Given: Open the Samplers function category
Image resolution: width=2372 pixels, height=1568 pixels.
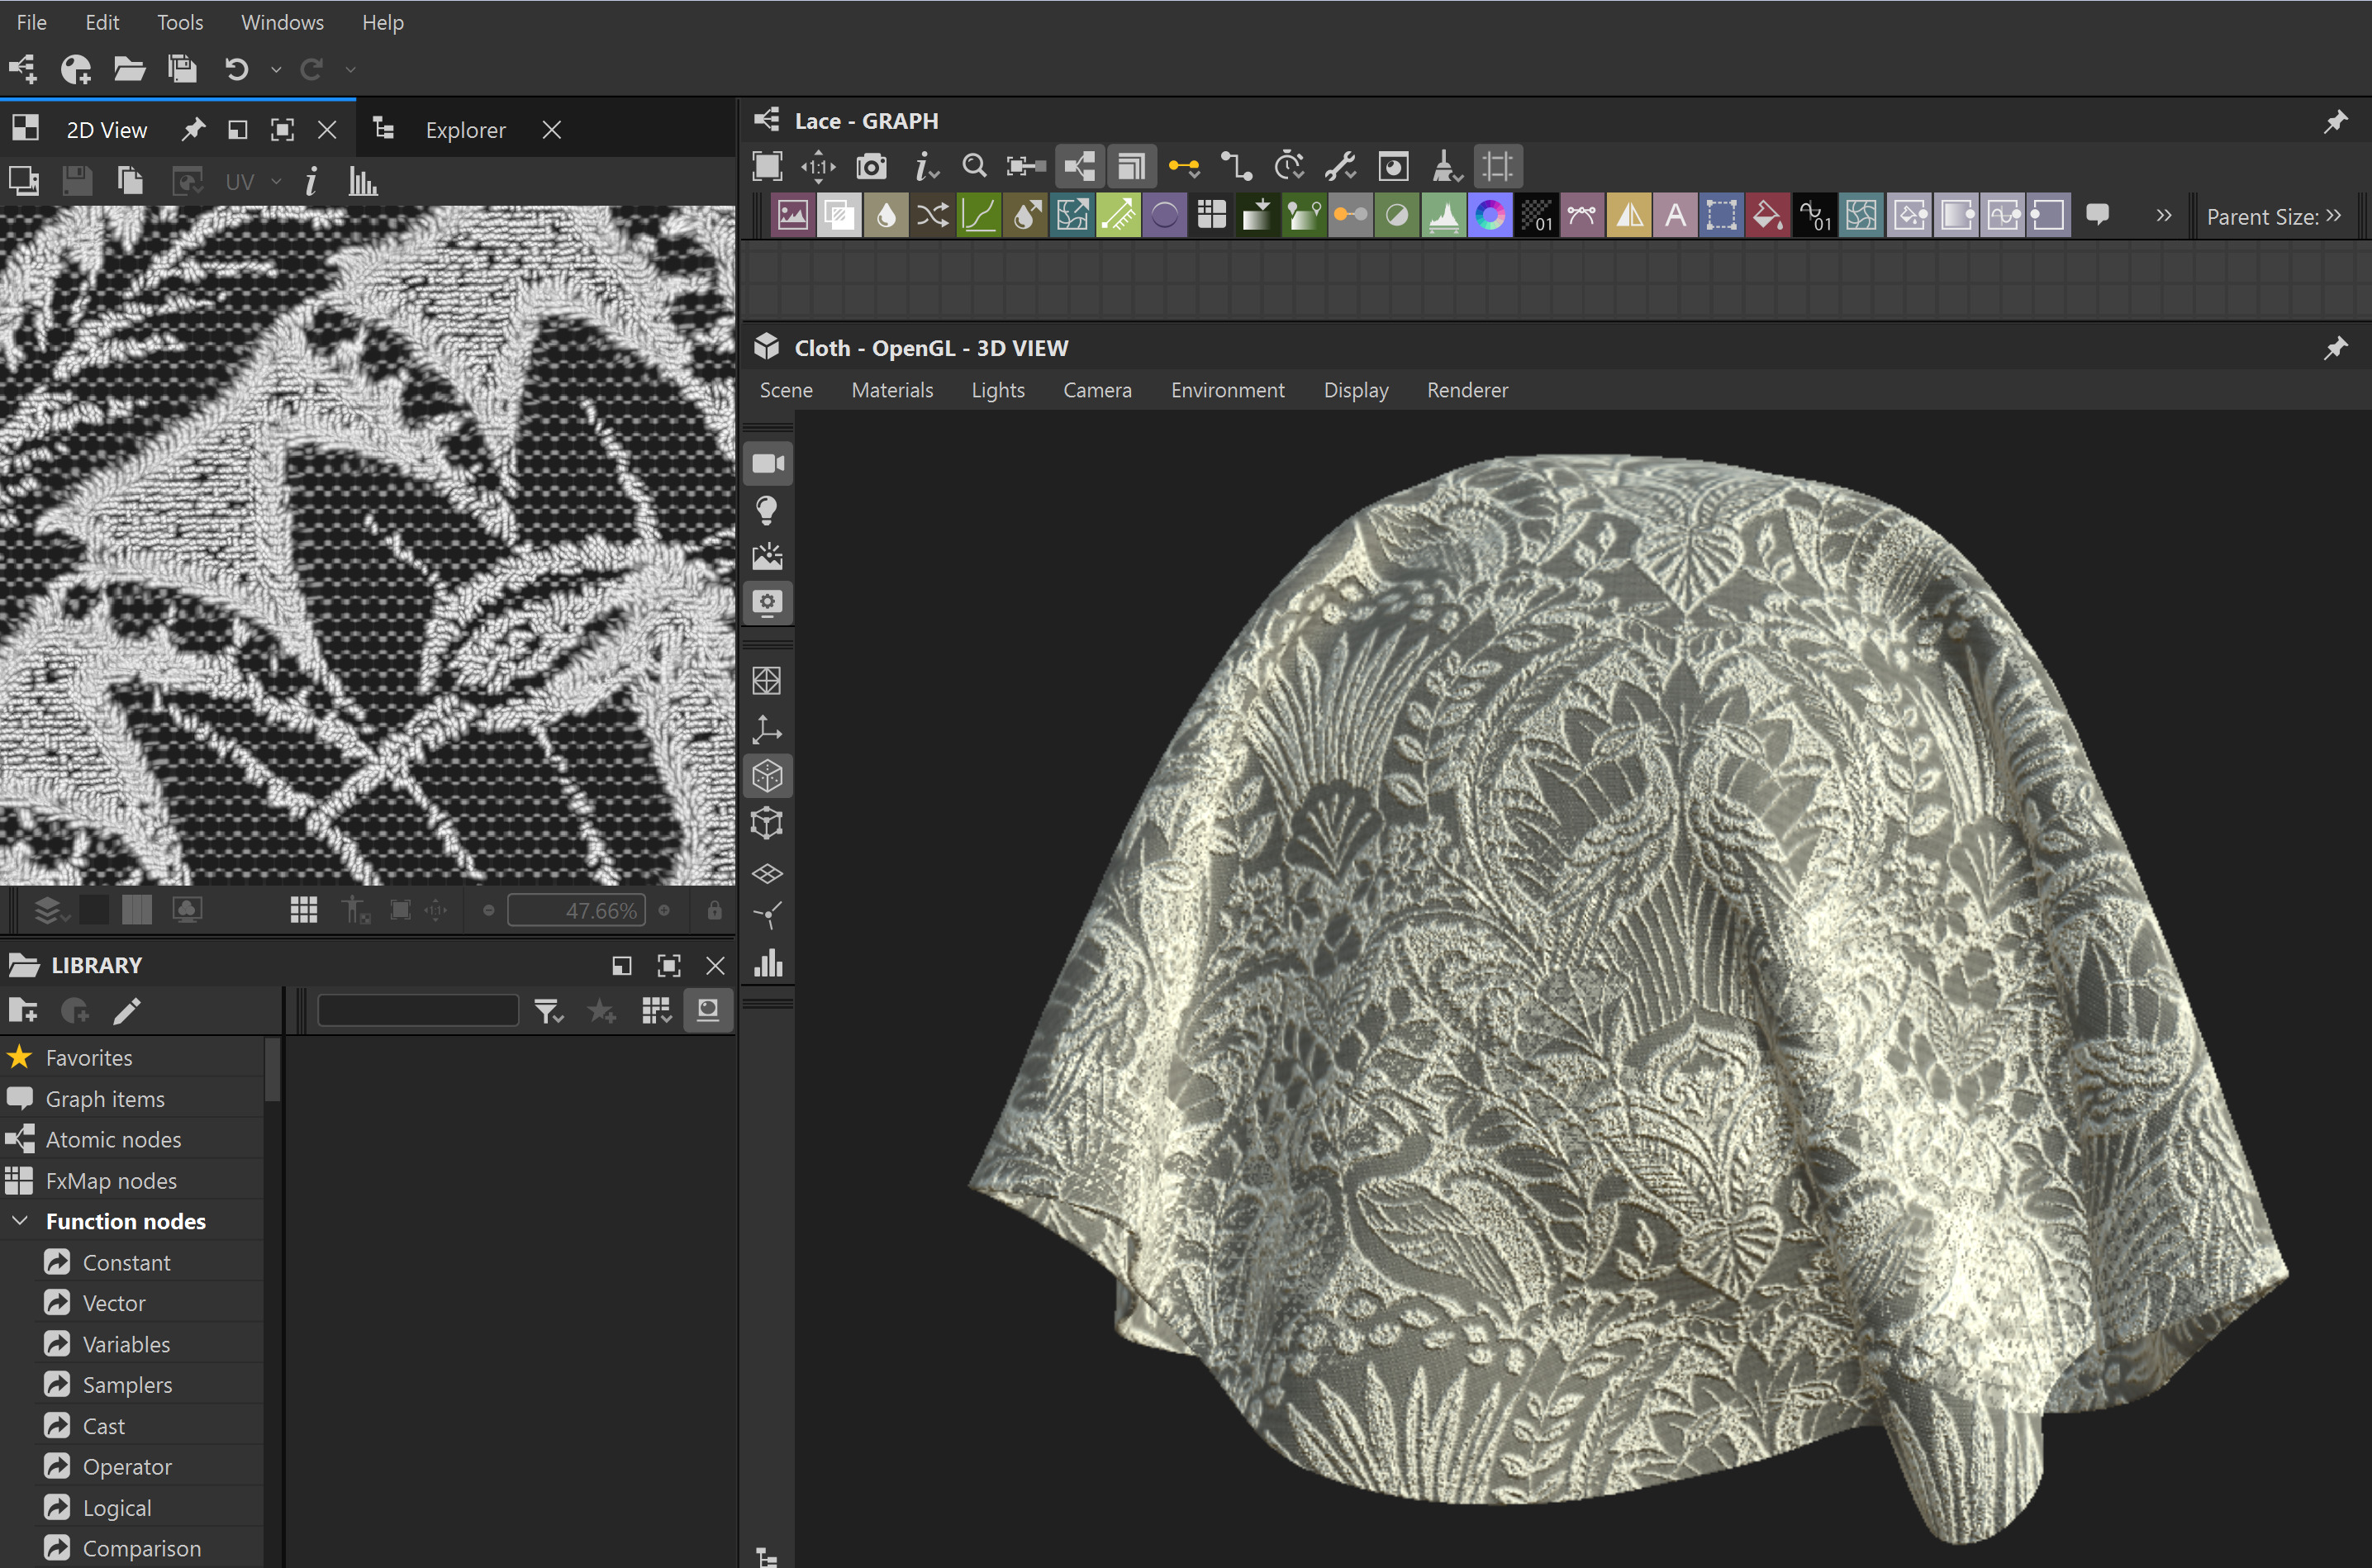Looking at the screenshot, I should tap(127, 1384).
